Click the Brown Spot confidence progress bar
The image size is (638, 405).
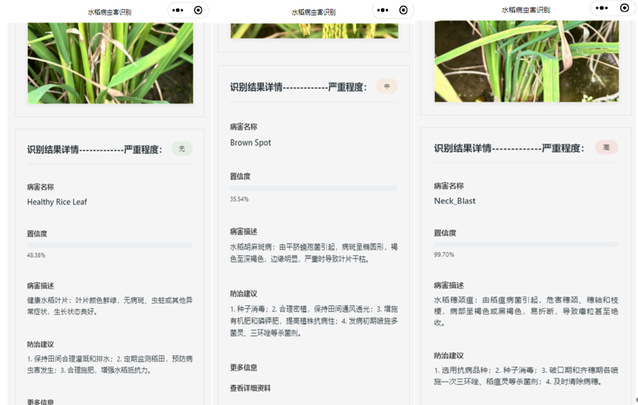313,188
